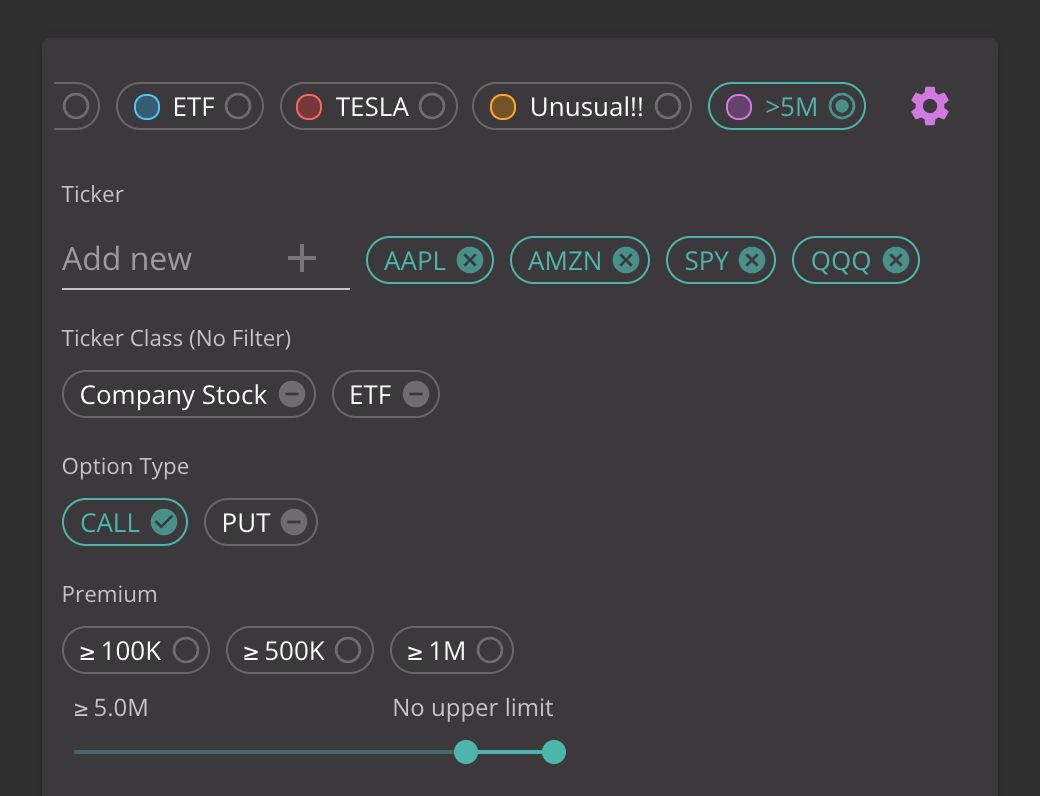Enable the PUT option type
Image resolution: width=1040 pixels, height=796 pixels.
click(261, 522)
